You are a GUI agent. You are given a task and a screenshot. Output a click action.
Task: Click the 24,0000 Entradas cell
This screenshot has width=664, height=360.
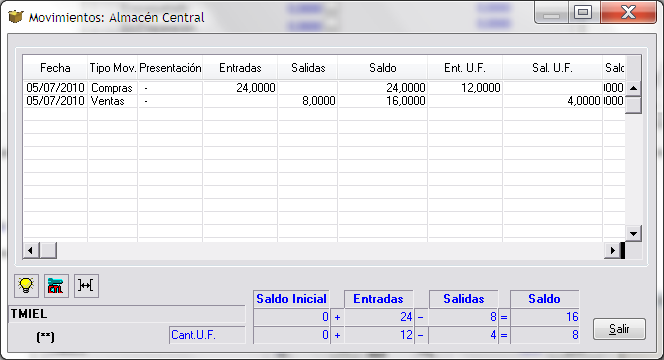coord(240,88)
